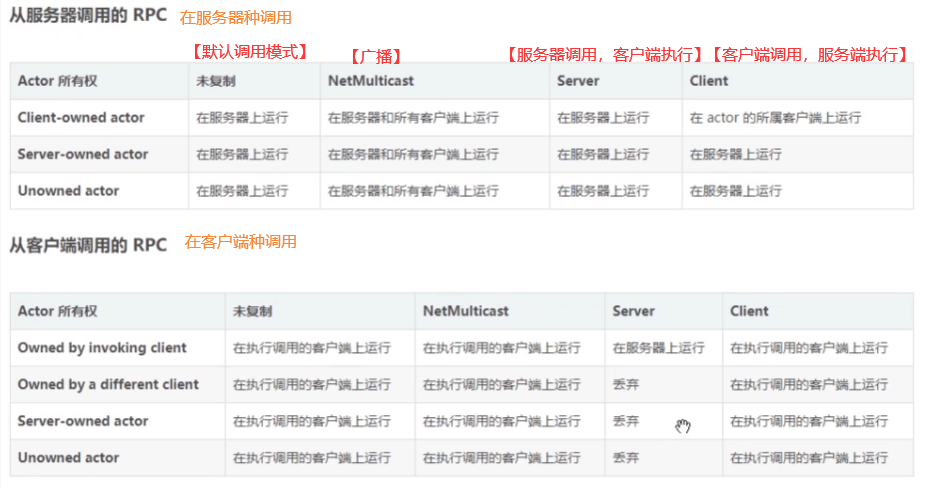Click Server-owned actor in server RPC table
Screen dimensions: 930x489
[83, 154]
